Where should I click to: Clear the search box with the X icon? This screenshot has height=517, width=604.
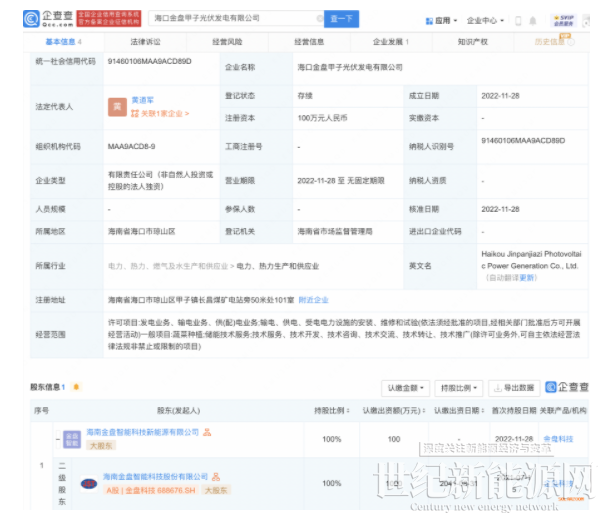tap(316, 19)
